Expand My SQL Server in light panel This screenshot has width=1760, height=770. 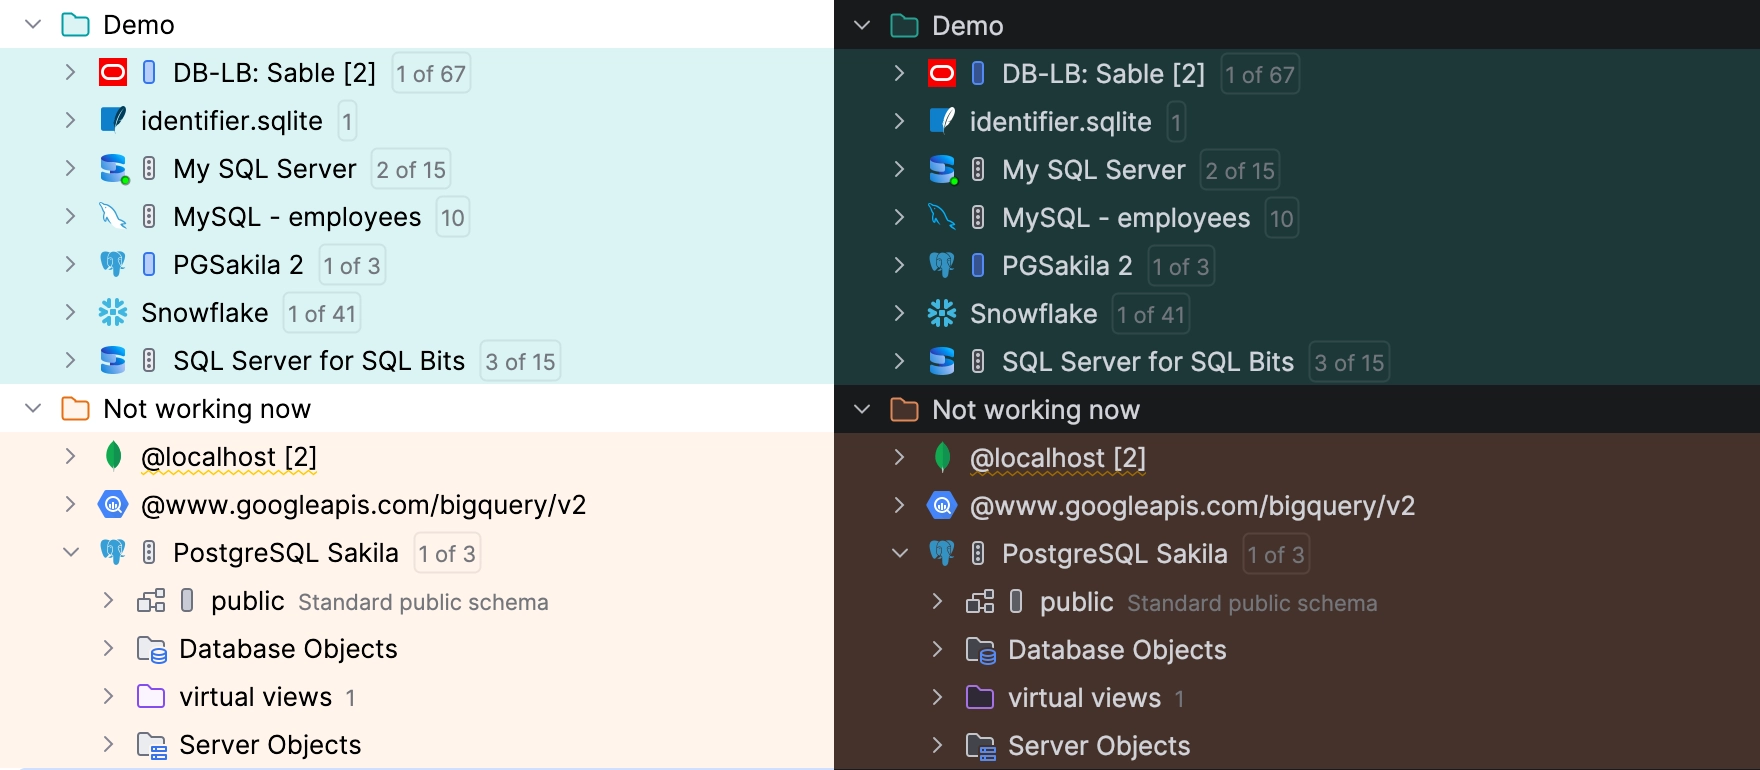[x=71, y=168]
